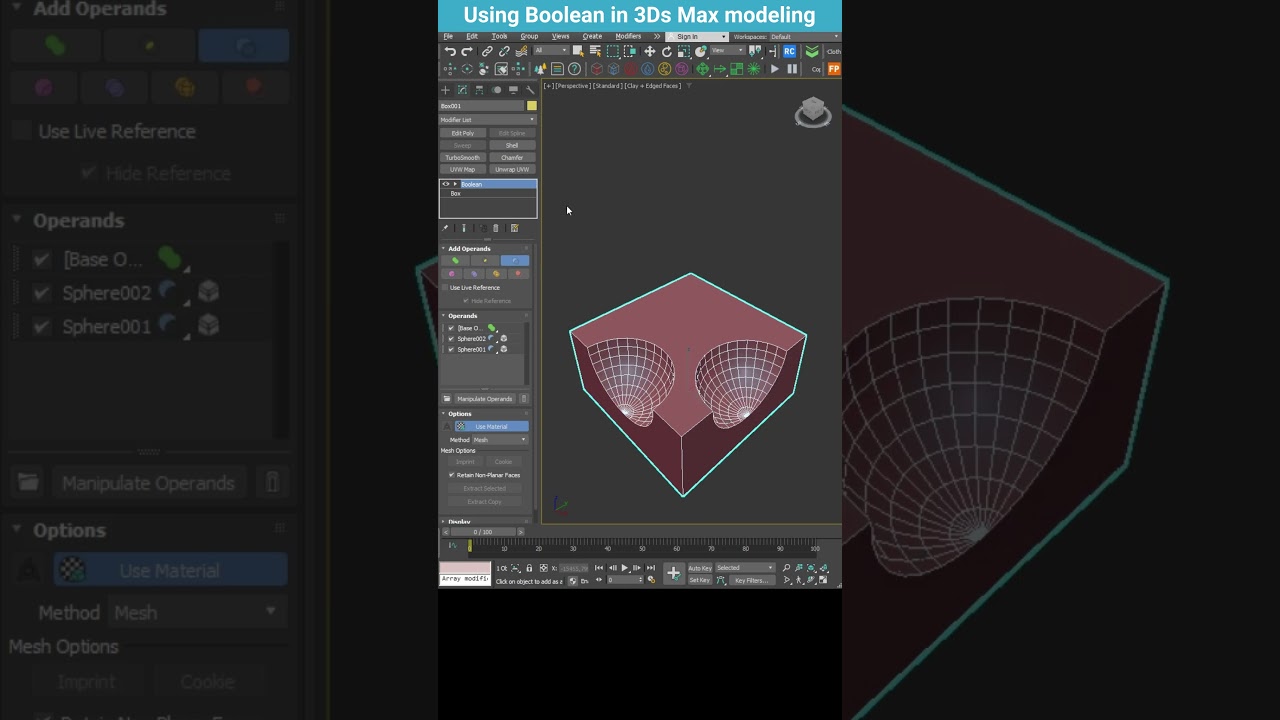Click the question mark help icon
The height and width of the screenshot is (720, 1280).
(574, 69)
